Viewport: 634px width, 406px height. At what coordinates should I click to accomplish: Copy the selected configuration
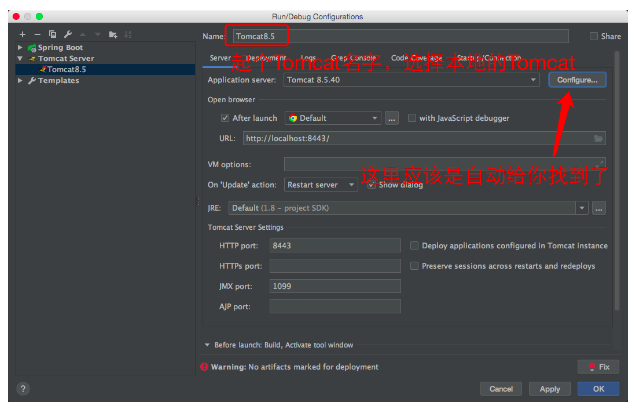tap(53, 34)
